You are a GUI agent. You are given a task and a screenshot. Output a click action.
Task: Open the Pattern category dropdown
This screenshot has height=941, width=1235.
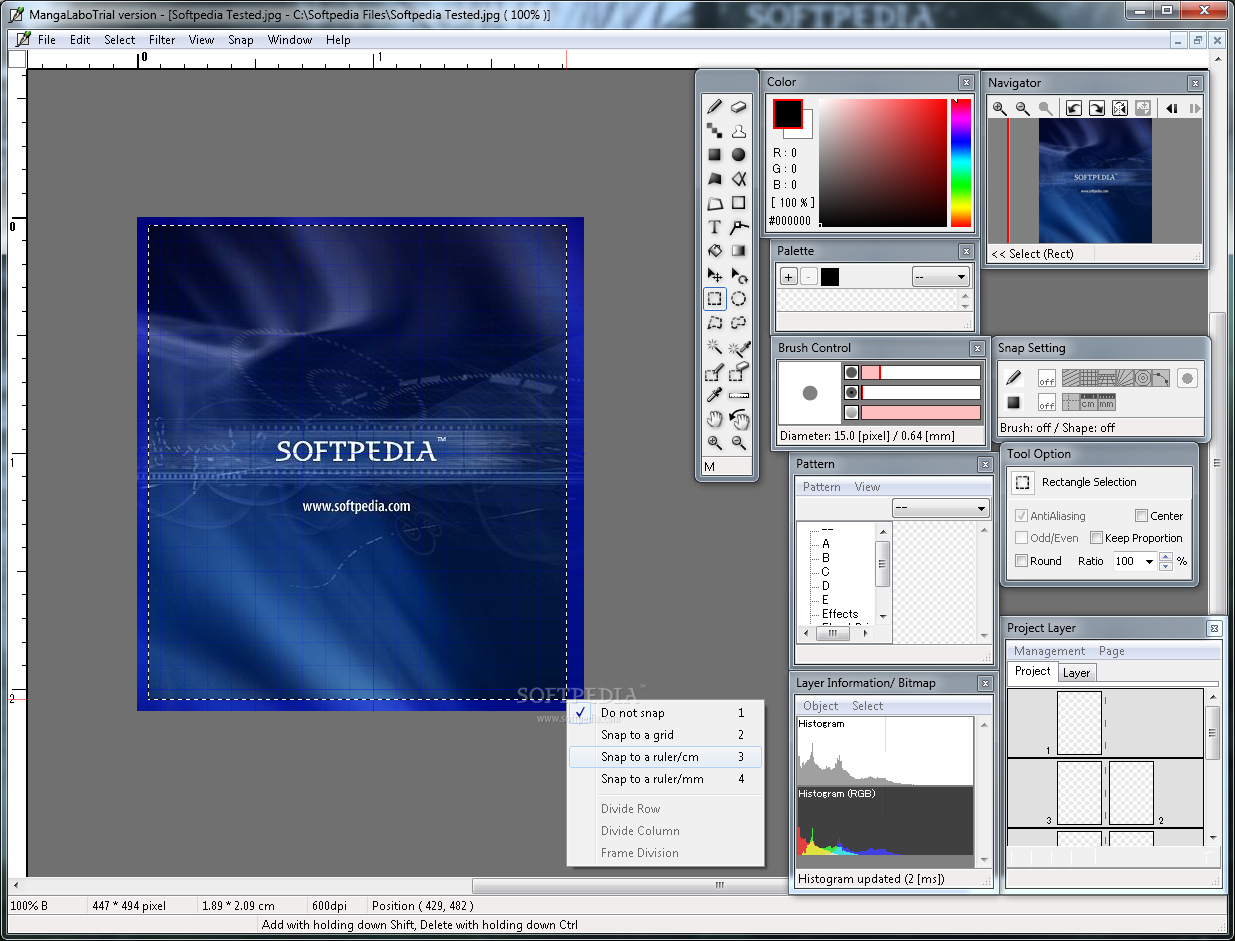coord(941,508)
